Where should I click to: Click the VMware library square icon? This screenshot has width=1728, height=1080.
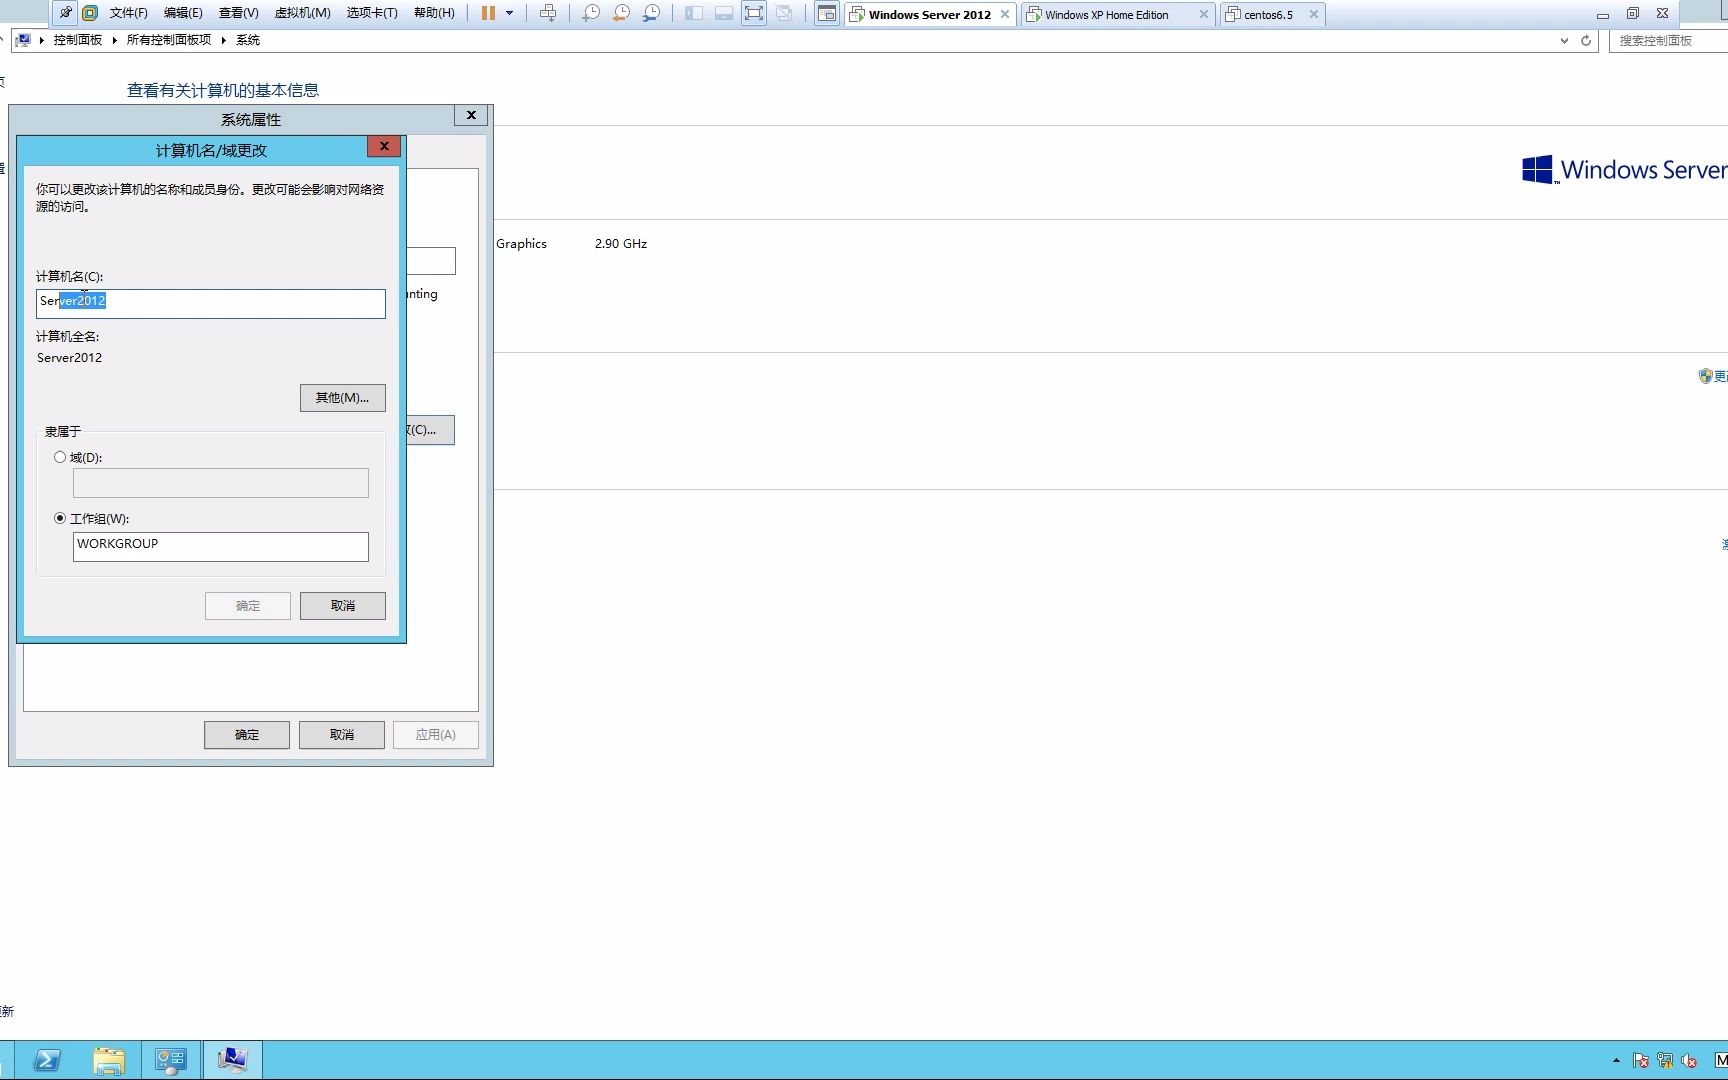(90, 13)
